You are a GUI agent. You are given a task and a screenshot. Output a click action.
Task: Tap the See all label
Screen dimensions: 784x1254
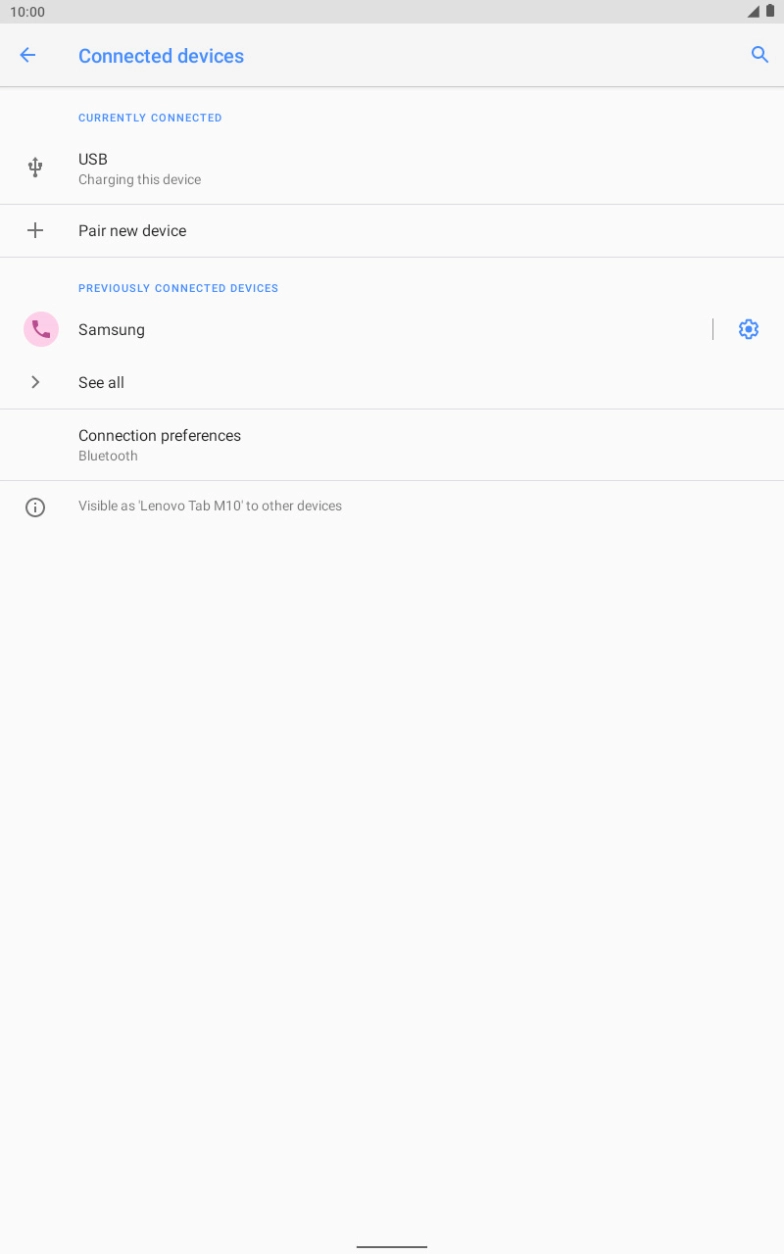click(101, 382)
